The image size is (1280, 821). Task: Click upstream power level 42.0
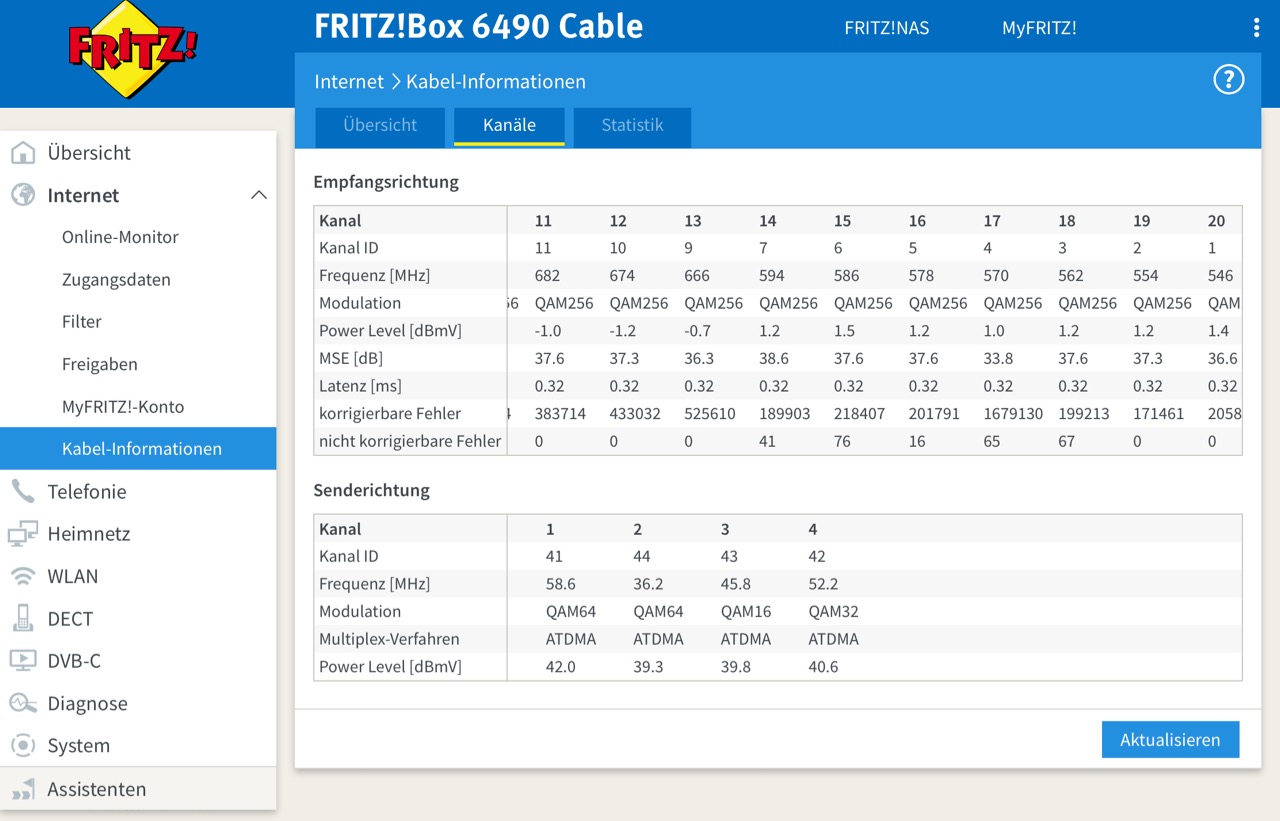coord(560,666)
